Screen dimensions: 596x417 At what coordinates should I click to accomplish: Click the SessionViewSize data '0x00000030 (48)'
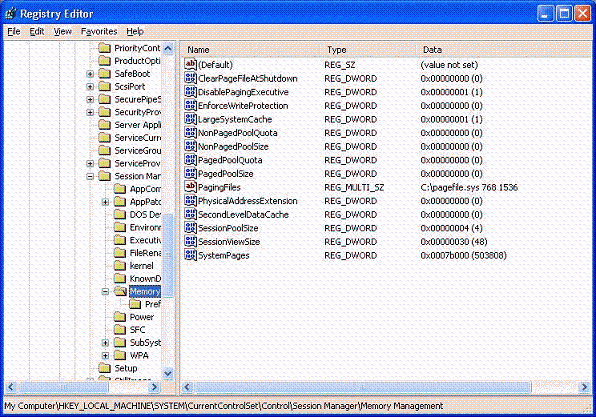(x=453, y=241)
